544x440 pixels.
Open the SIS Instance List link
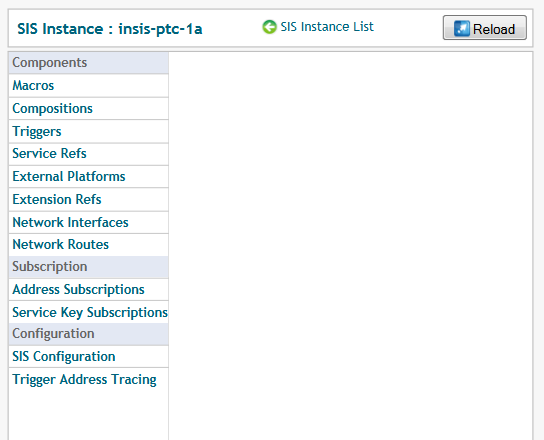point(327,27)
